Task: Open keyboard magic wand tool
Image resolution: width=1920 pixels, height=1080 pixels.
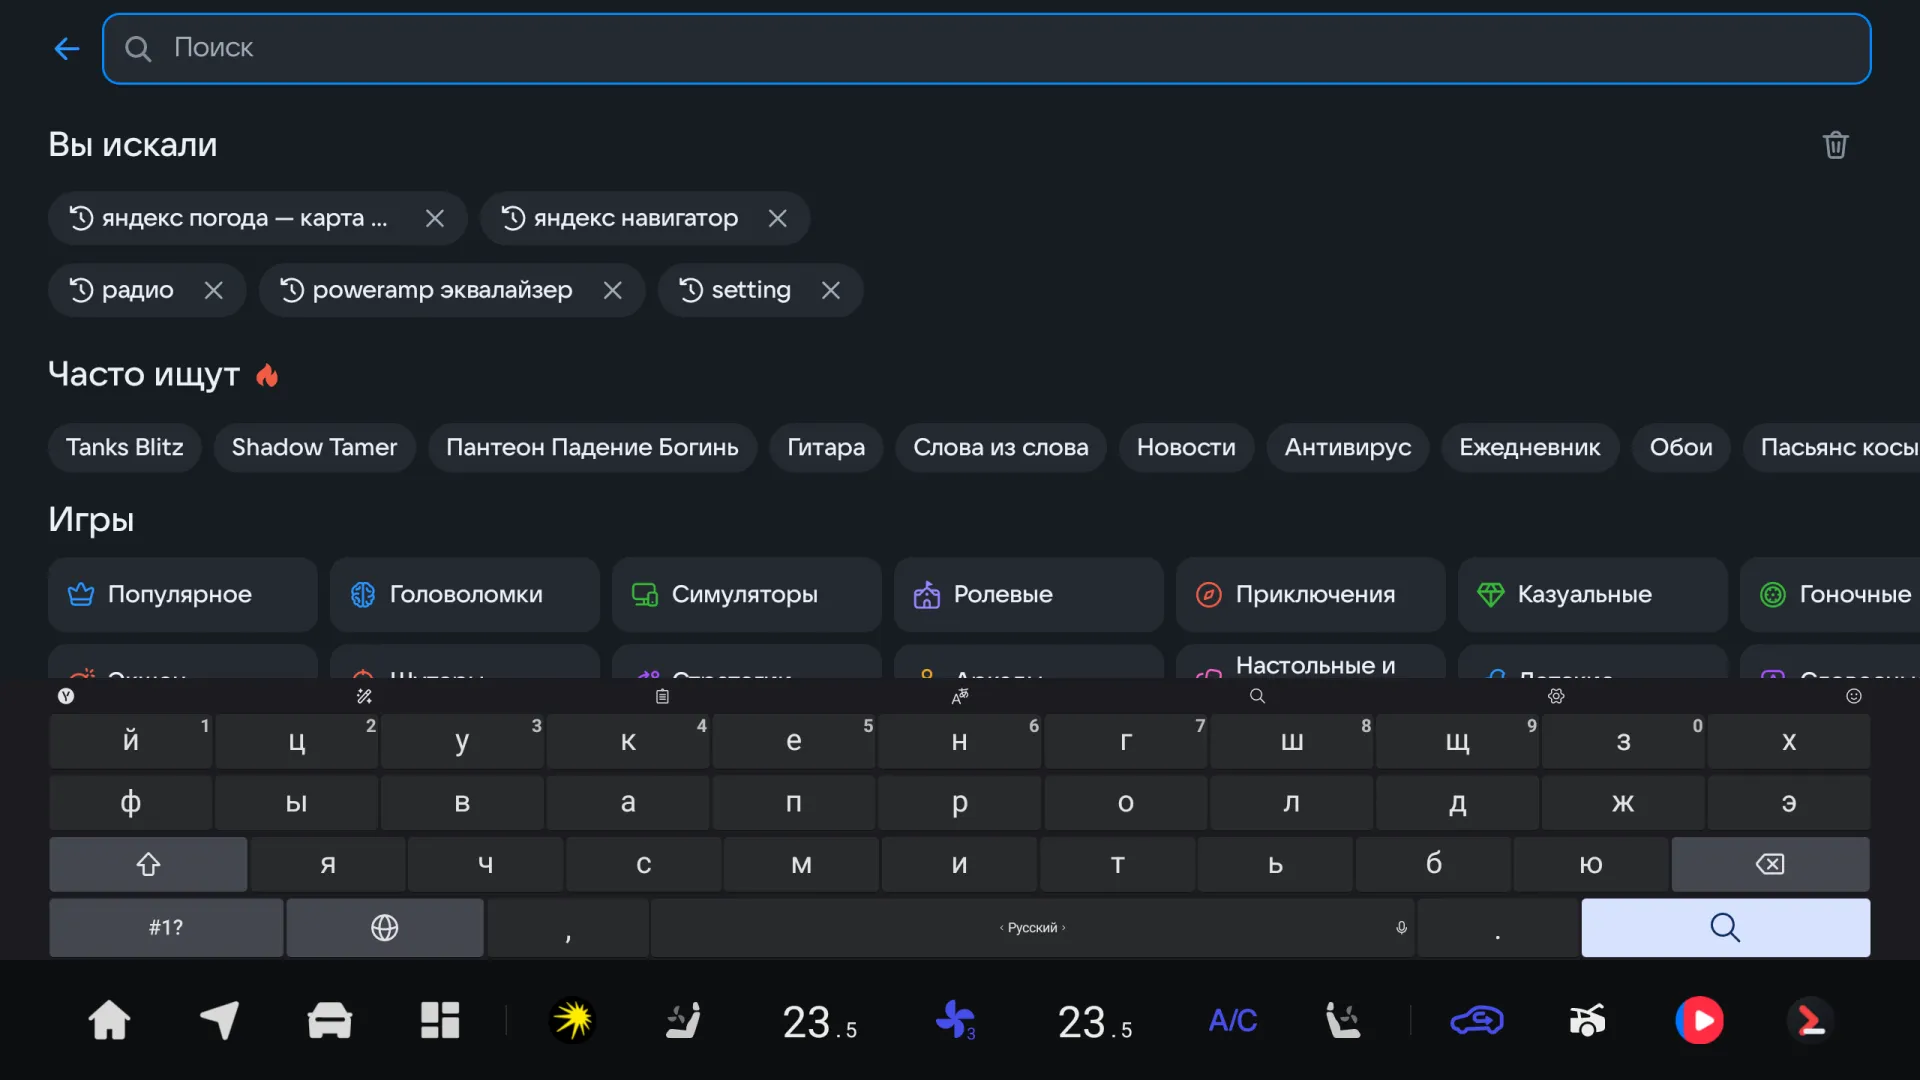Action: (x=364, y=696)
